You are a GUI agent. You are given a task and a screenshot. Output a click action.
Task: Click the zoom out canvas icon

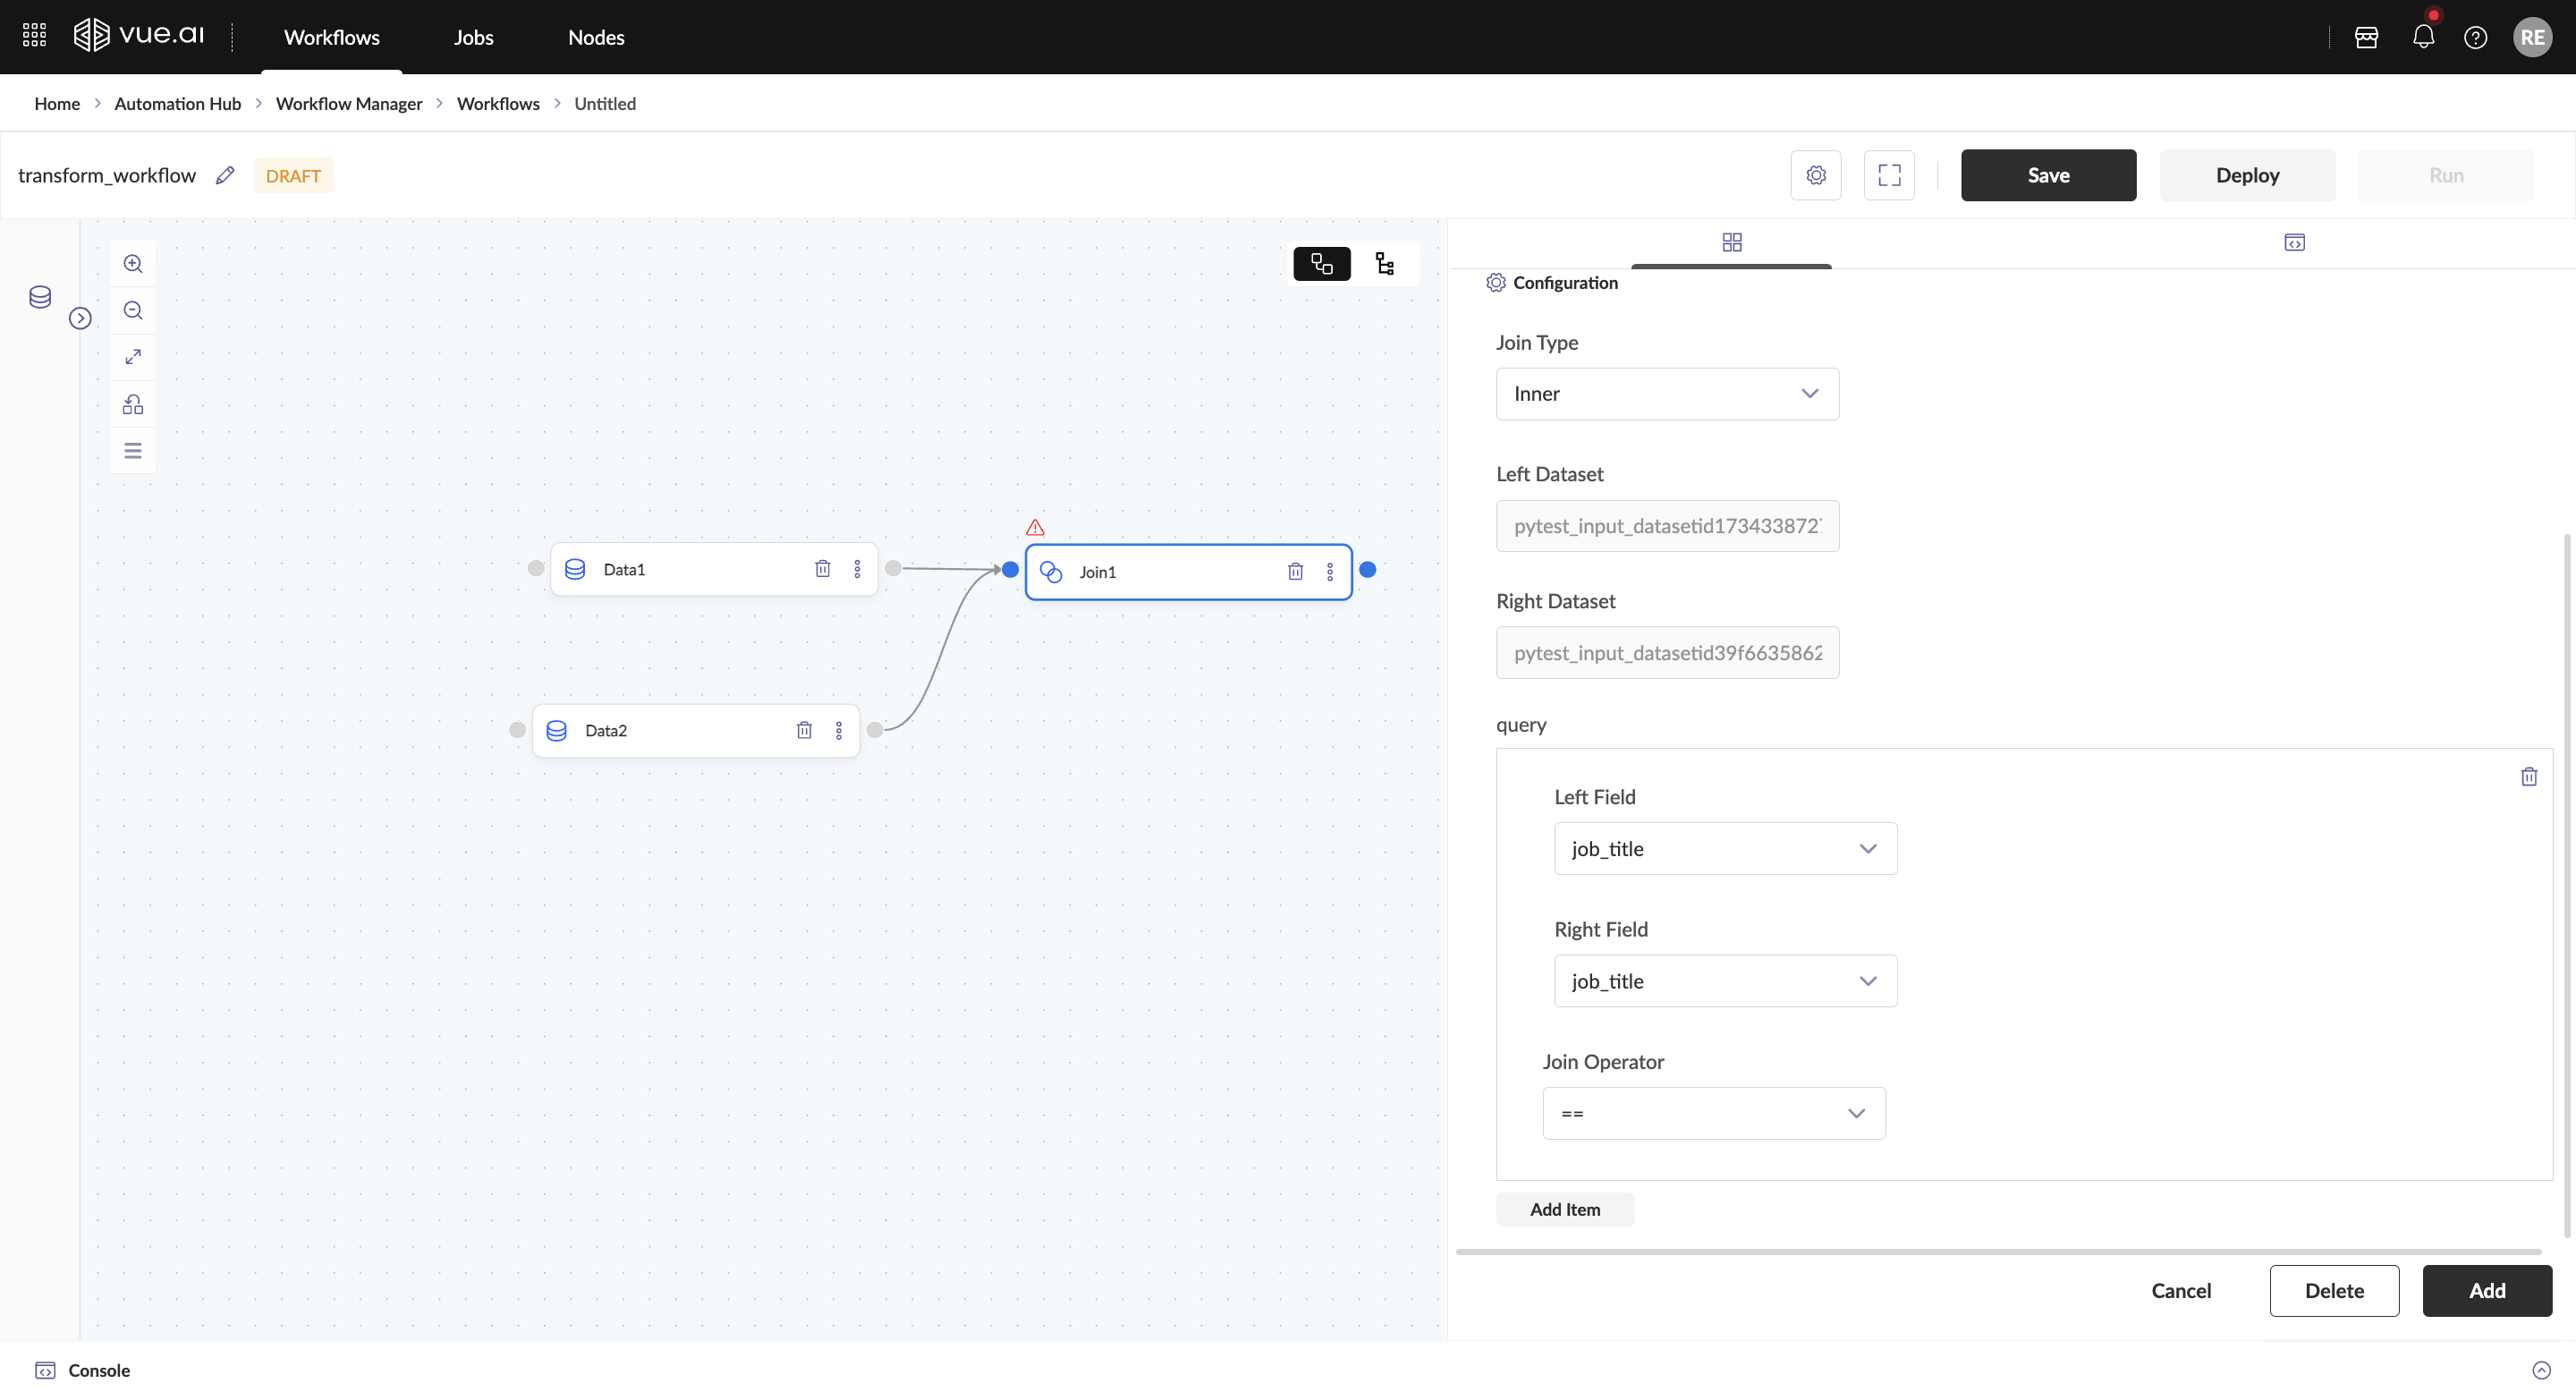(x=133, y=310)
